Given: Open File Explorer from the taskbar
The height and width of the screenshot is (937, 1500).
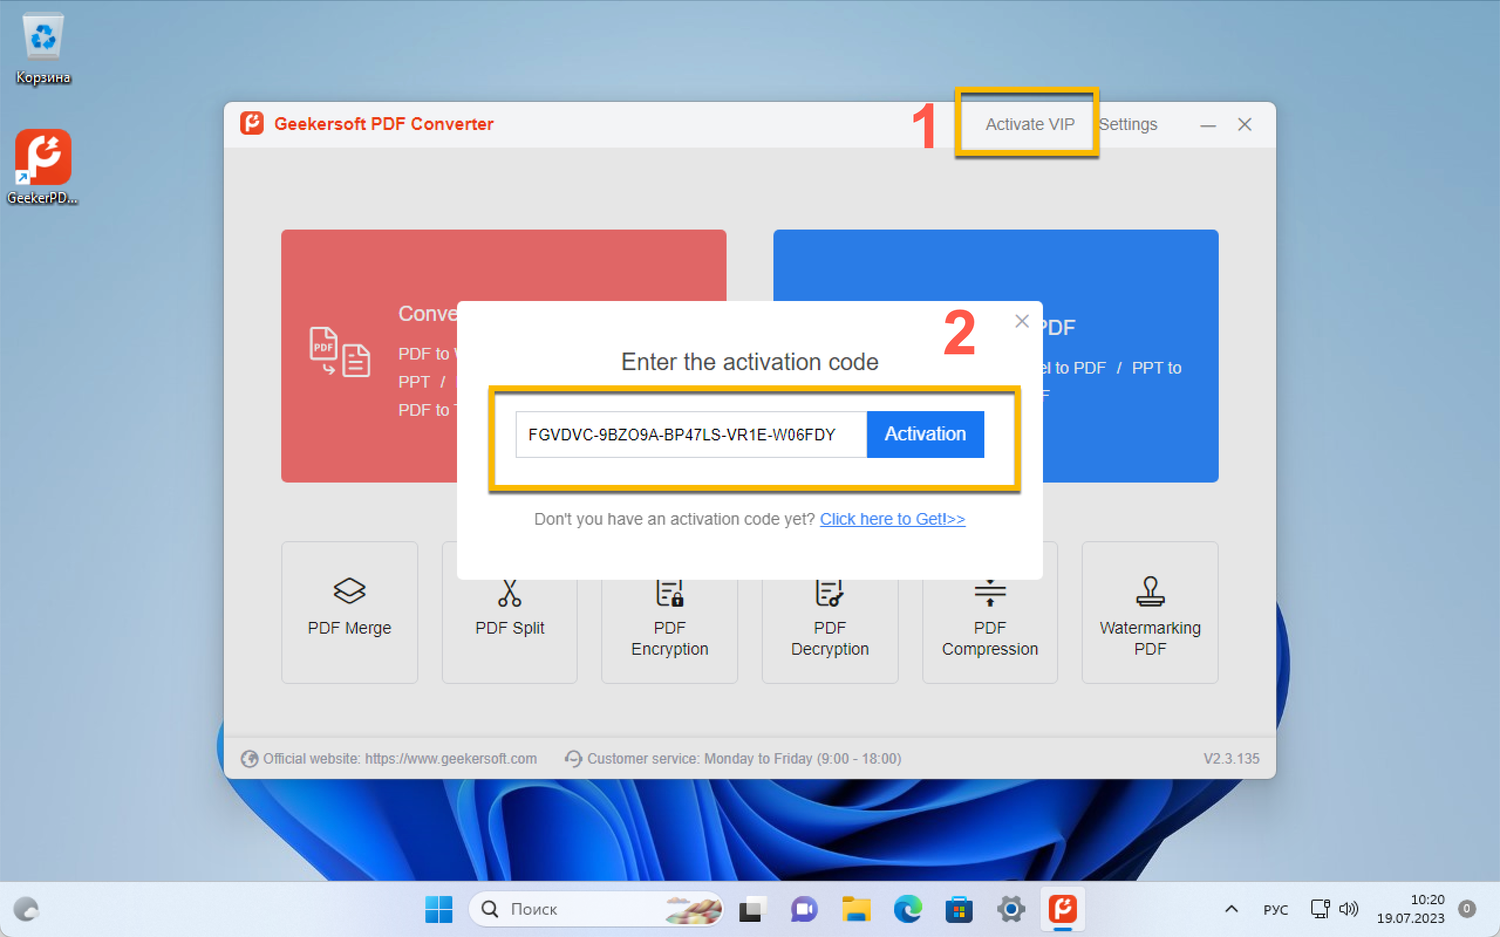Looking at the screenshot, I should pyautogui.click(x=856, y=909).
